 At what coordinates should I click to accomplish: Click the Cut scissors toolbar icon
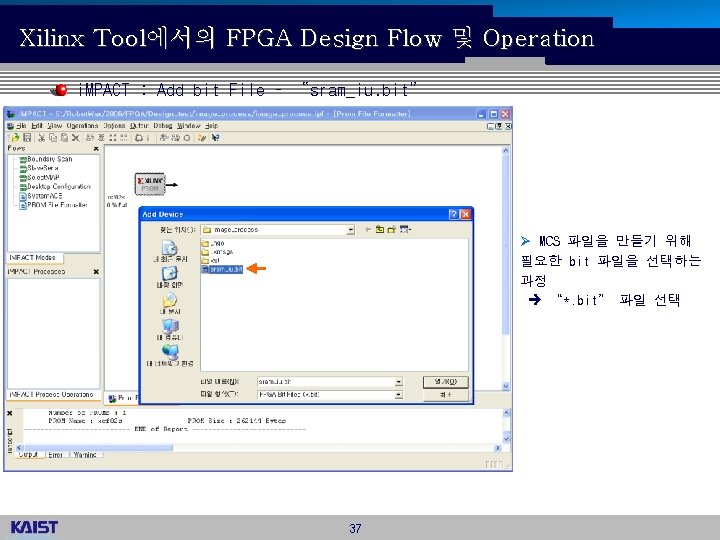[42, 137]
